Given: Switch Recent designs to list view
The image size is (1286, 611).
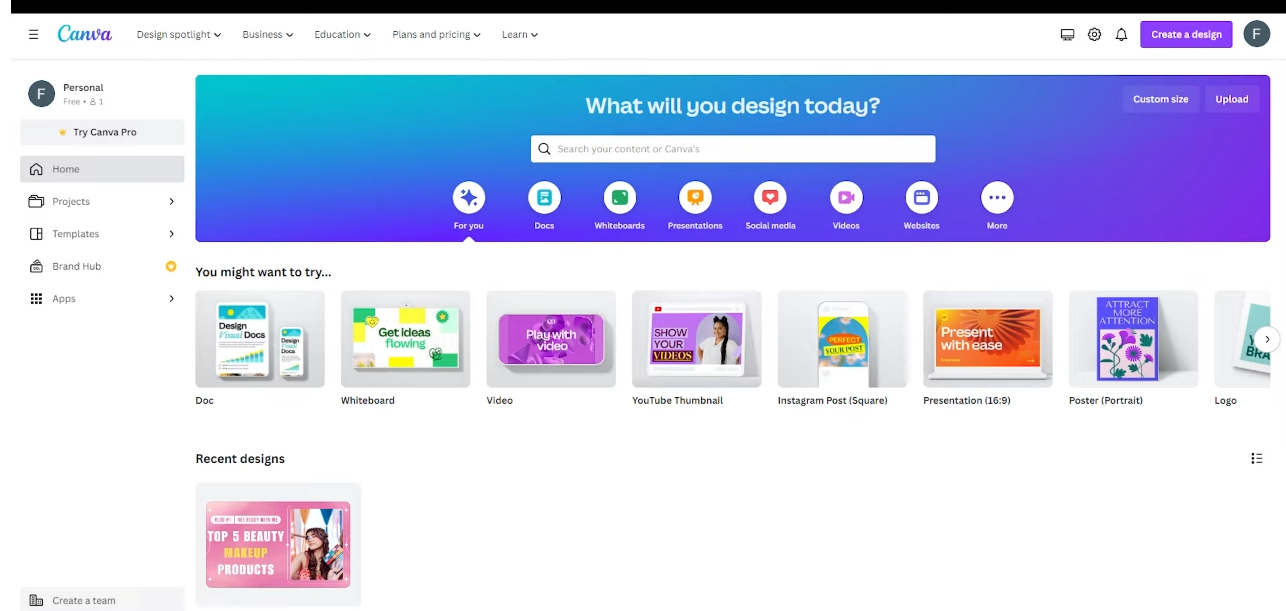Looking at the screenshot, I should coord(1257,458).
